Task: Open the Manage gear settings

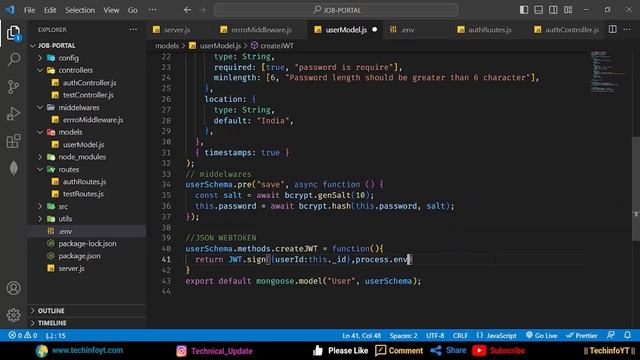Action: click(13, 315)
